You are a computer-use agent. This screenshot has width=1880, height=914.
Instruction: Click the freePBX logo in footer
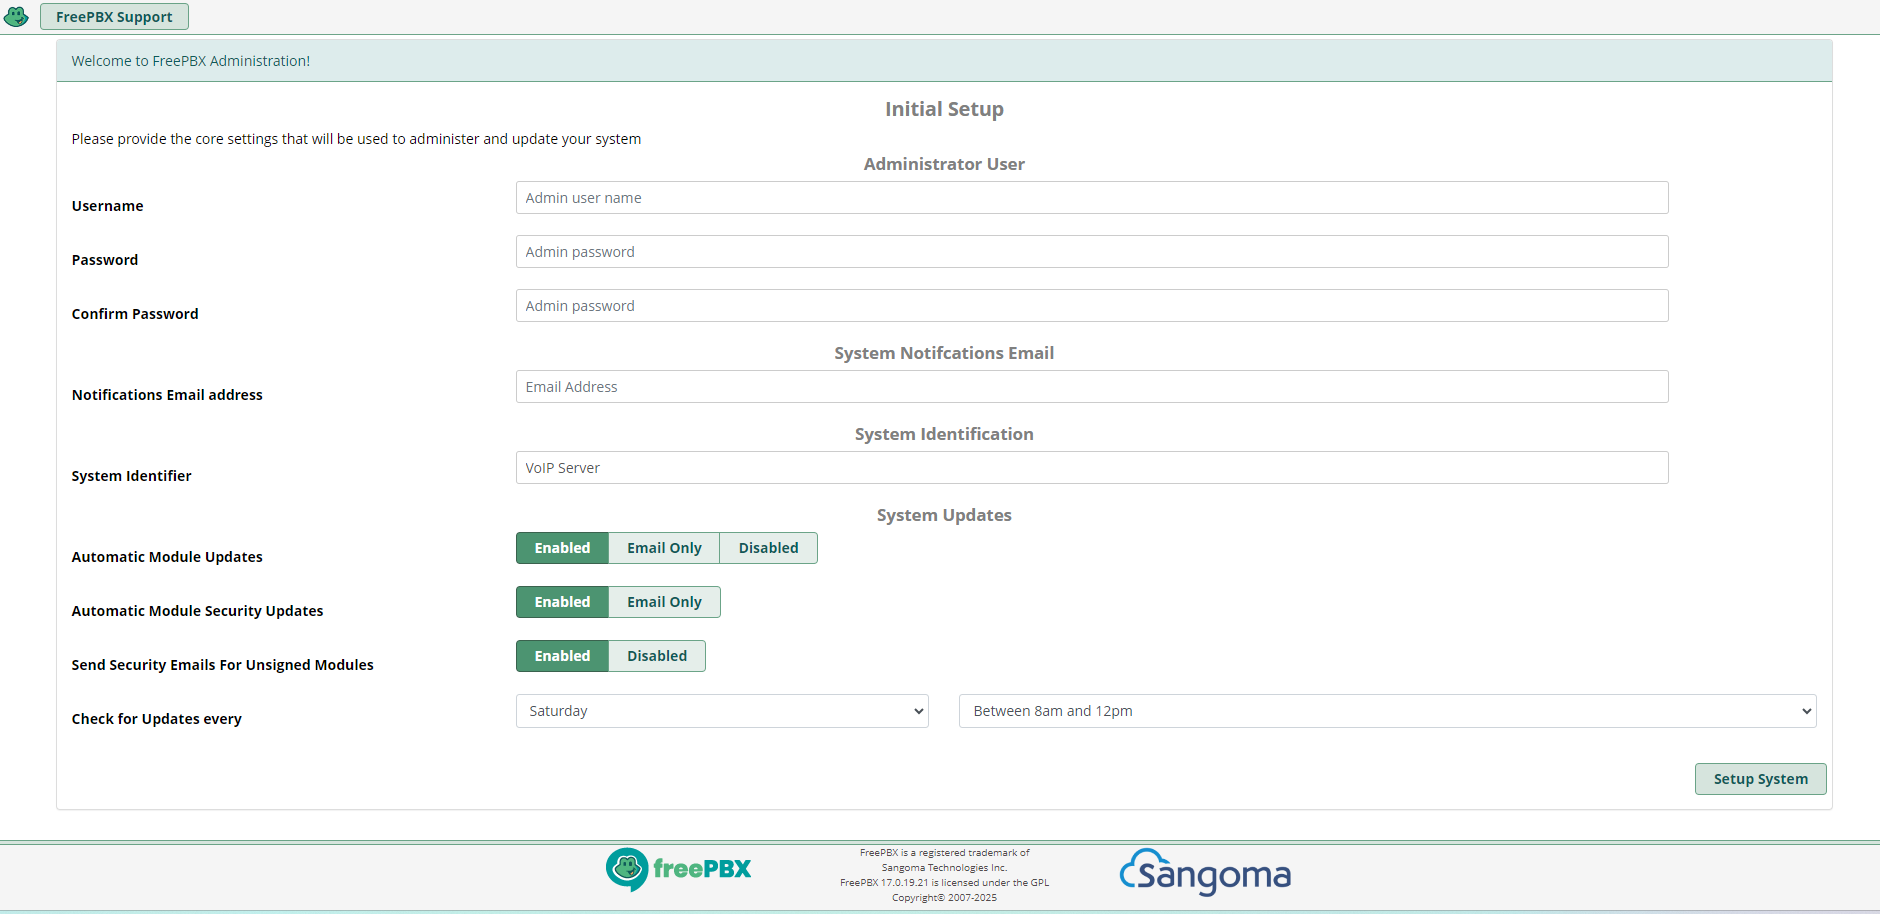[x=679, y=869]
